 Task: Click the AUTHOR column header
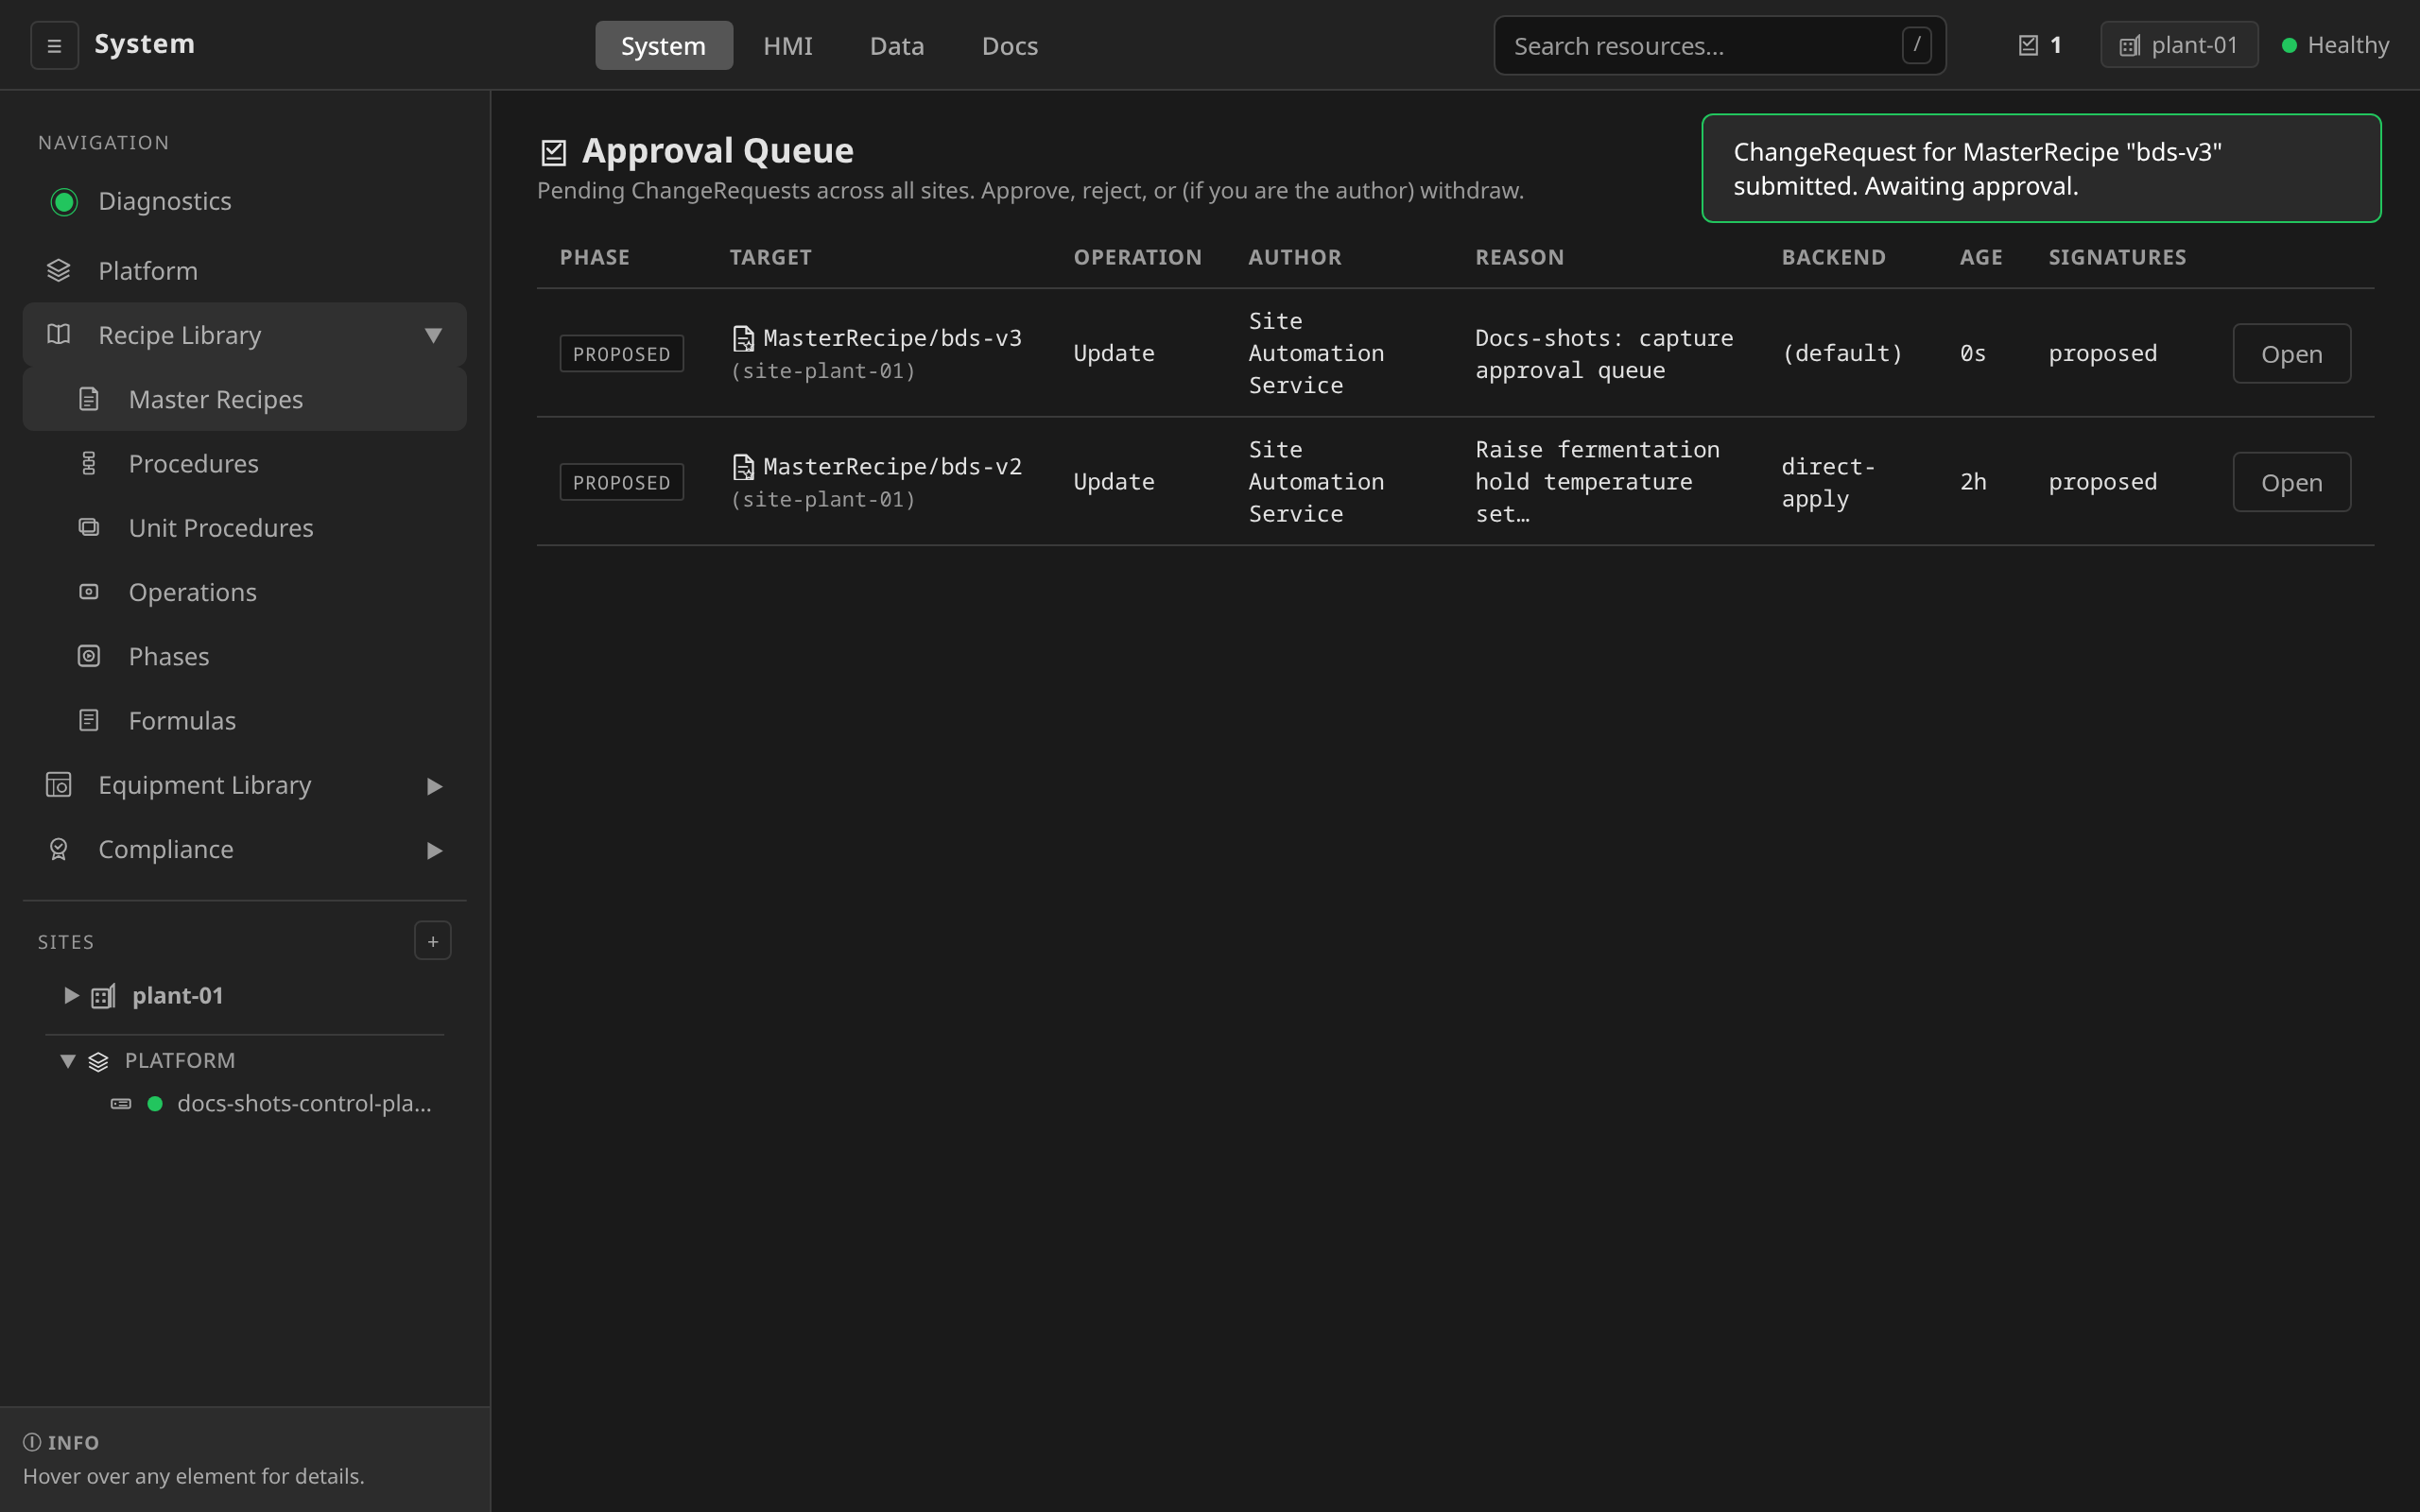(1295, 257)
